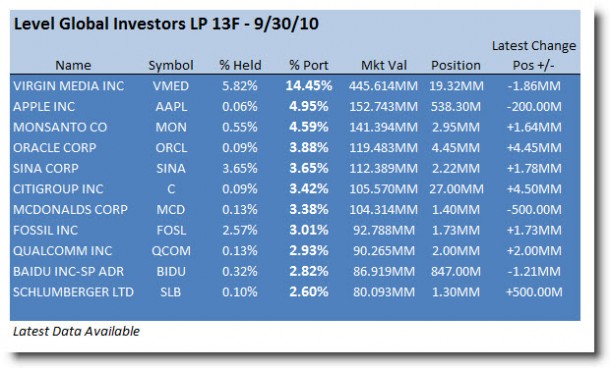Click ORACLE CORP company name

tap(54, 147)
